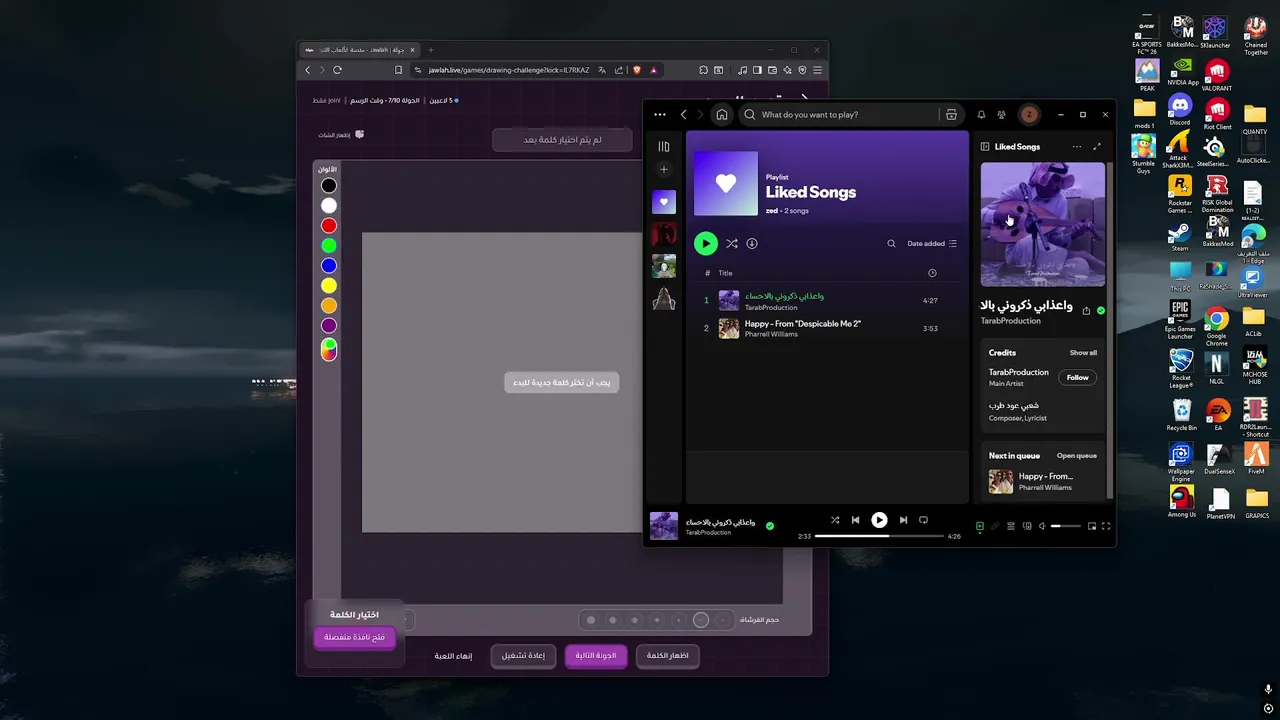Go to Spotify Home

click(722, 114)
